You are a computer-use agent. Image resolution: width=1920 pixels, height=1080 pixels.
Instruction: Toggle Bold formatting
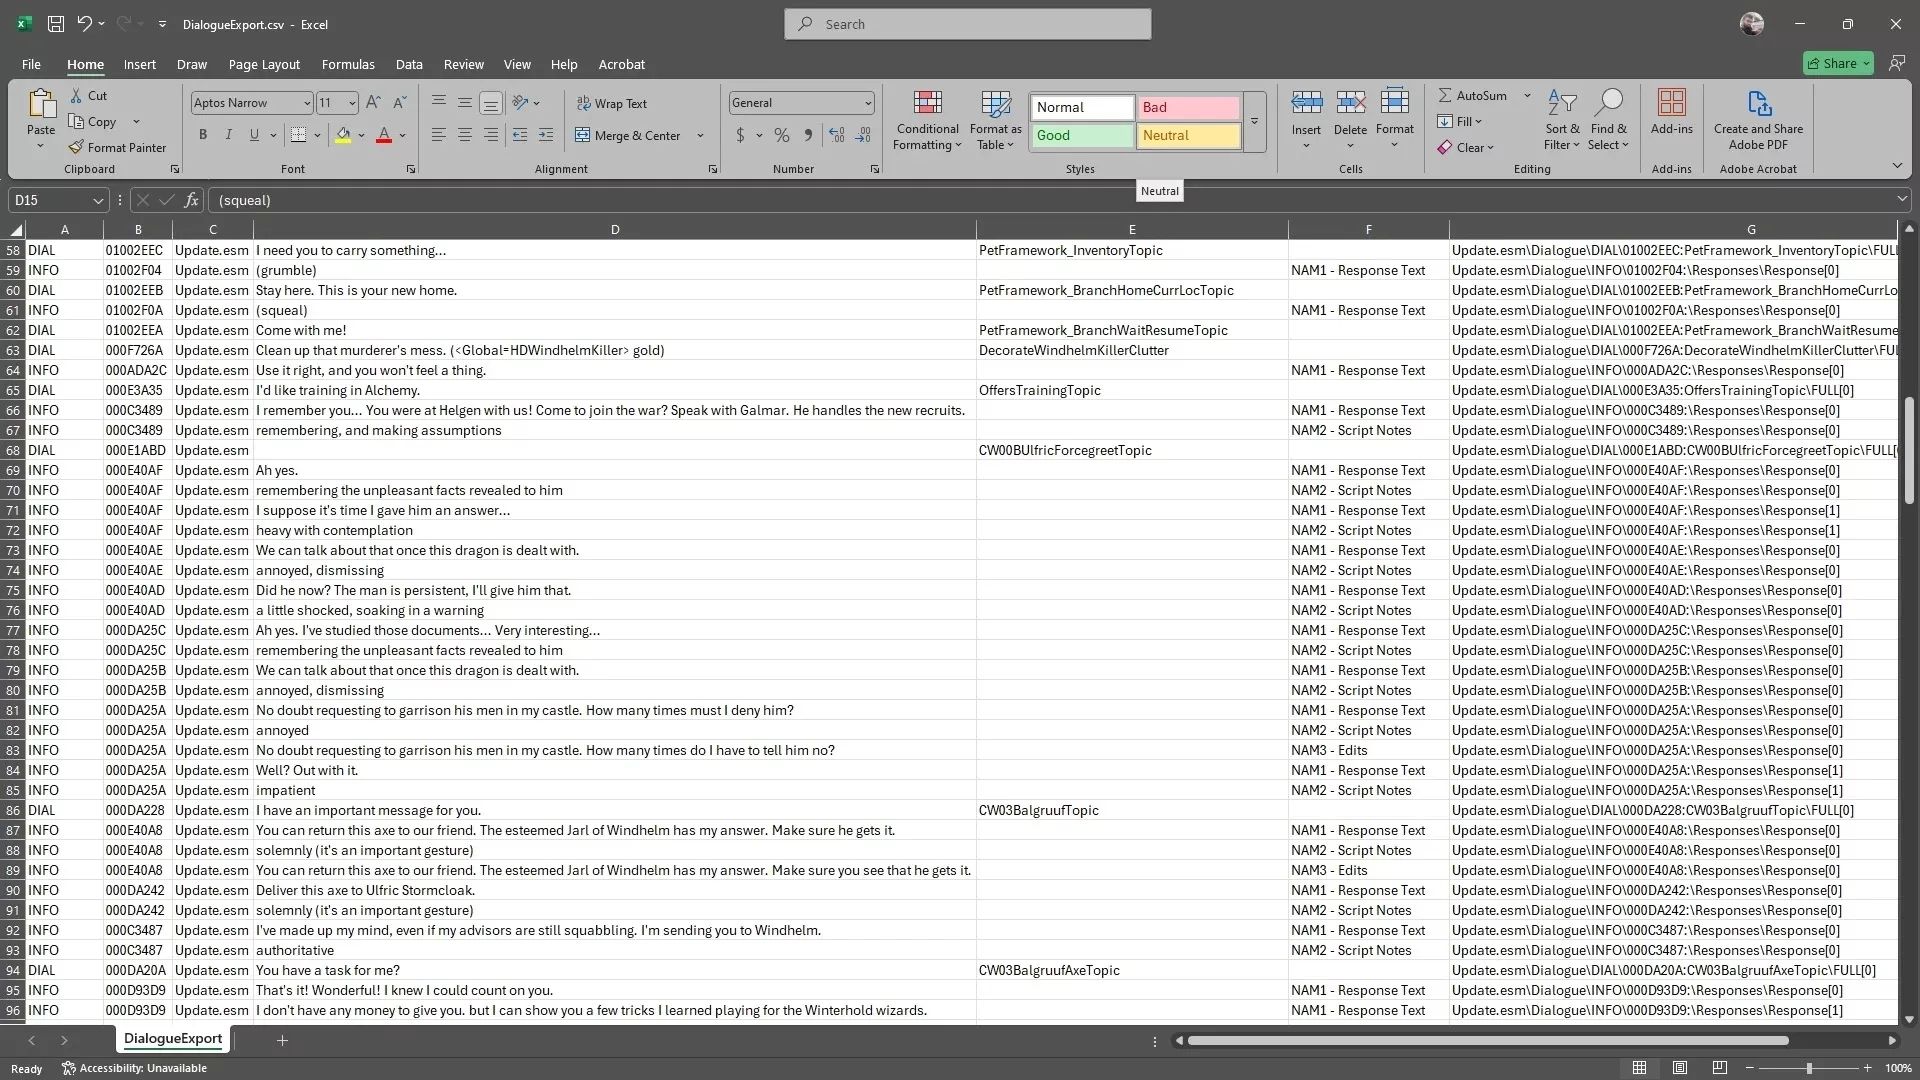tap(203, 135)
